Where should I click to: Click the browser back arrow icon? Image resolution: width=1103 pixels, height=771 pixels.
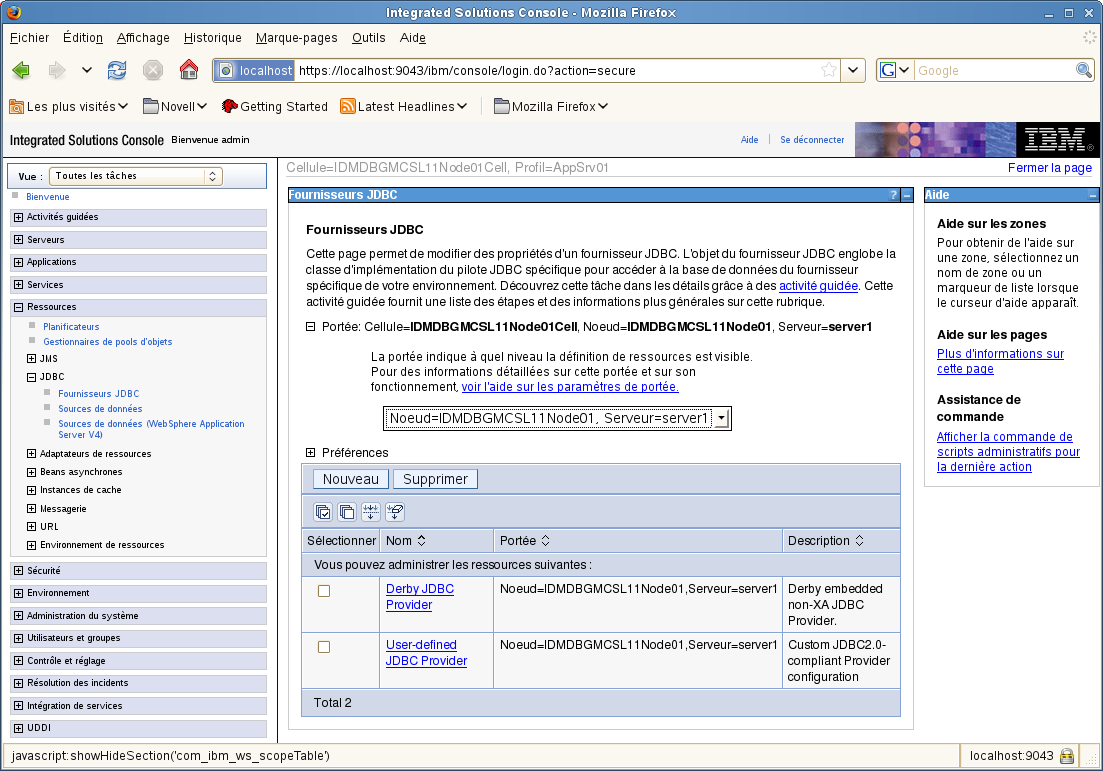21,70
